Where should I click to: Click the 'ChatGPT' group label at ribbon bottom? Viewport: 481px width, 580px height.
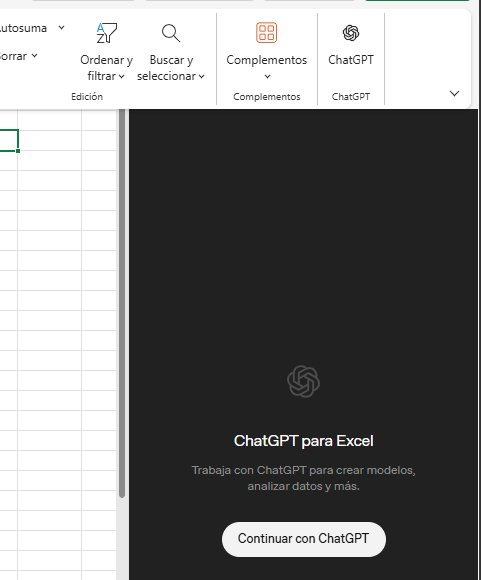coord(351,97)
